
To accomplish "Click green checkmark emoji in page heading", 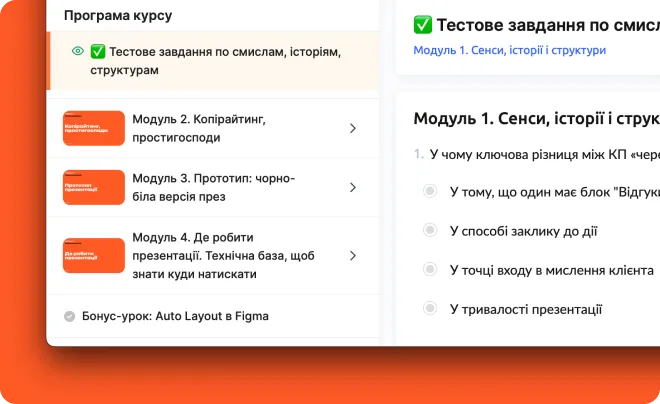I will pyautogui.click(x=423, y=25).
